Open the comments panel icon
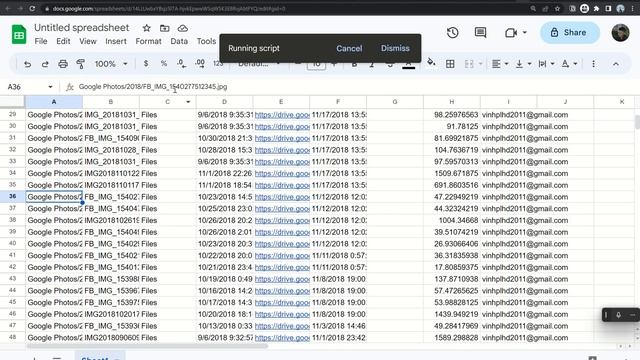640x360 pixels. click(480, 33)
